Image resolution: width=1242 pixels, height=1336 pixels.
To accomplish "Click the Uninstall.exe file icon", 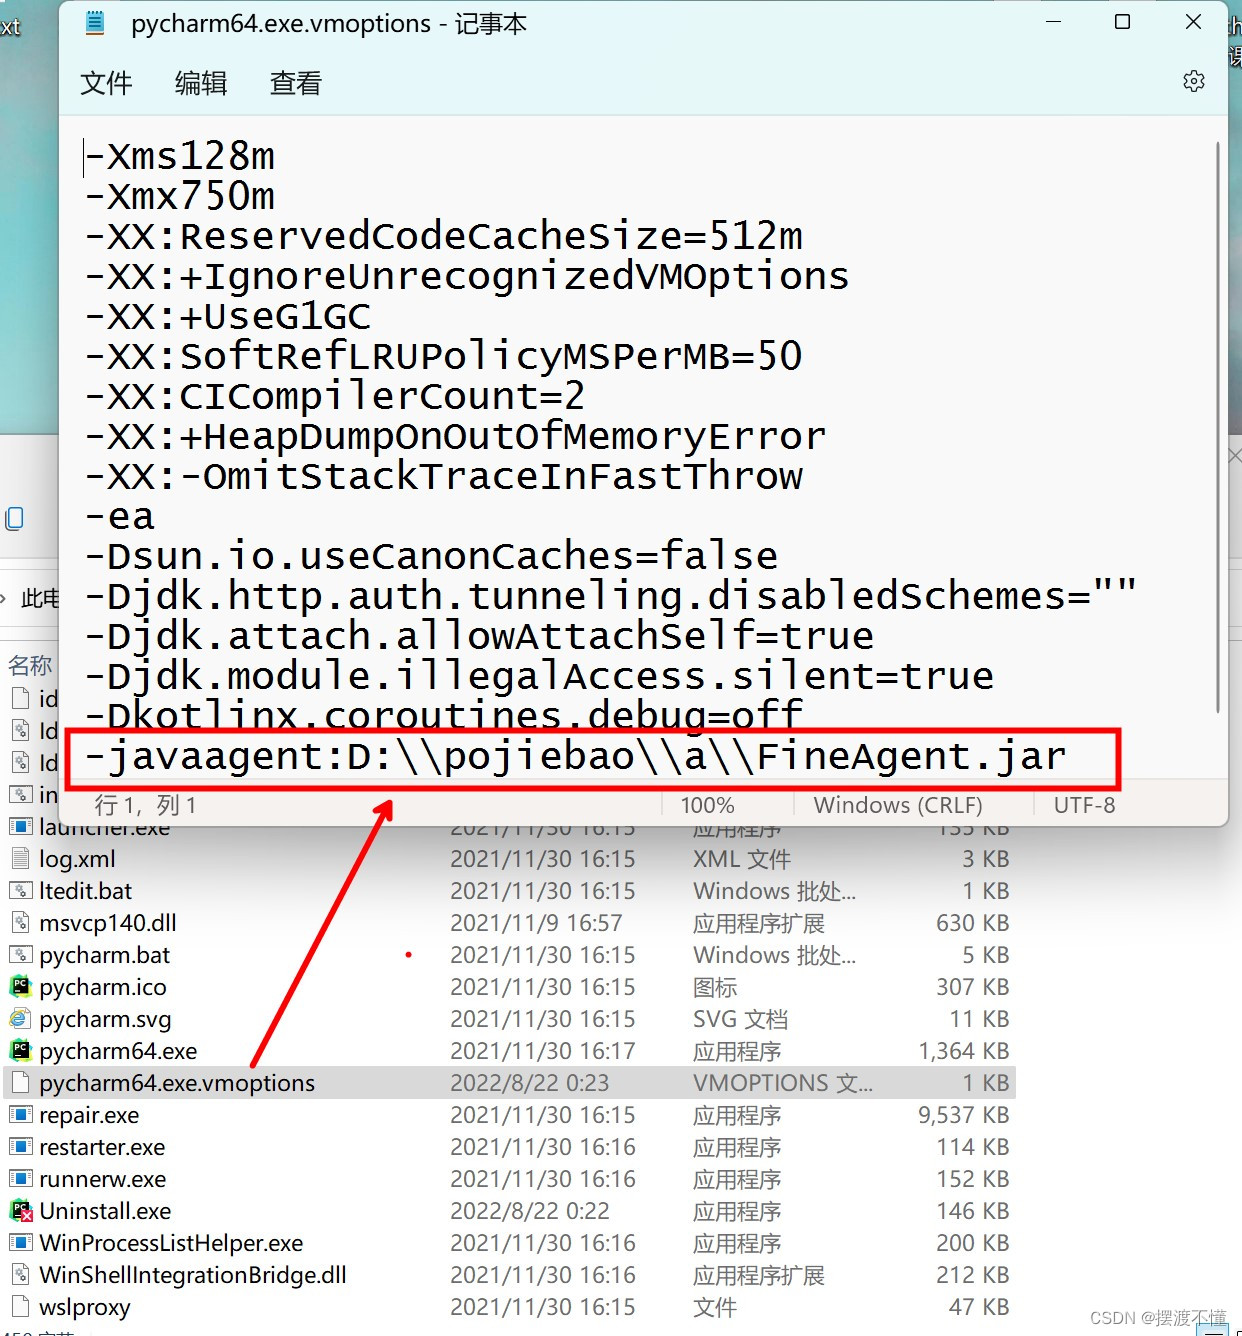I will tap(21, 1211).
